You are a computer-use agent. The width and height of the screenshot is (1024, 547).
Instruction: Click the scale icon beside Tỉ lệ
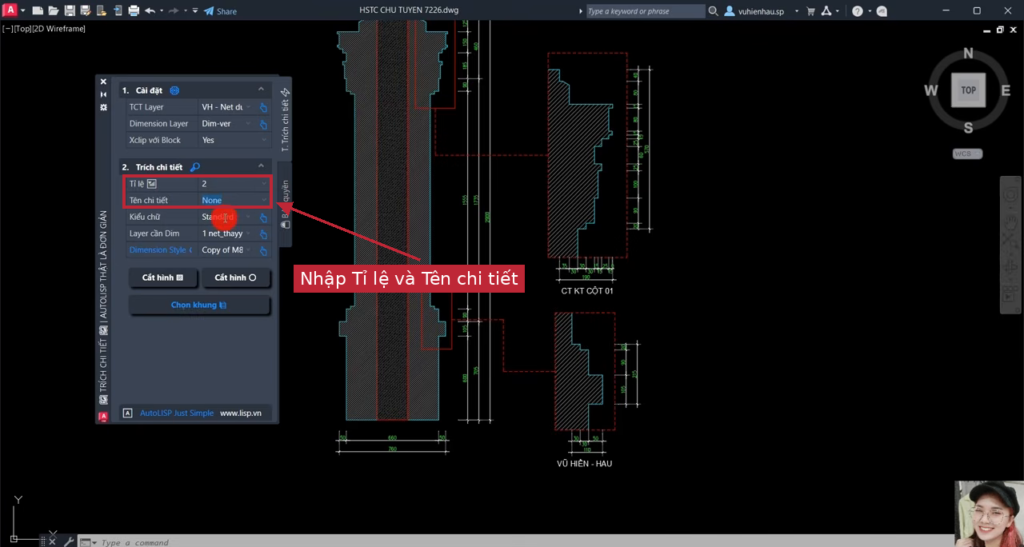click(152, 184)
